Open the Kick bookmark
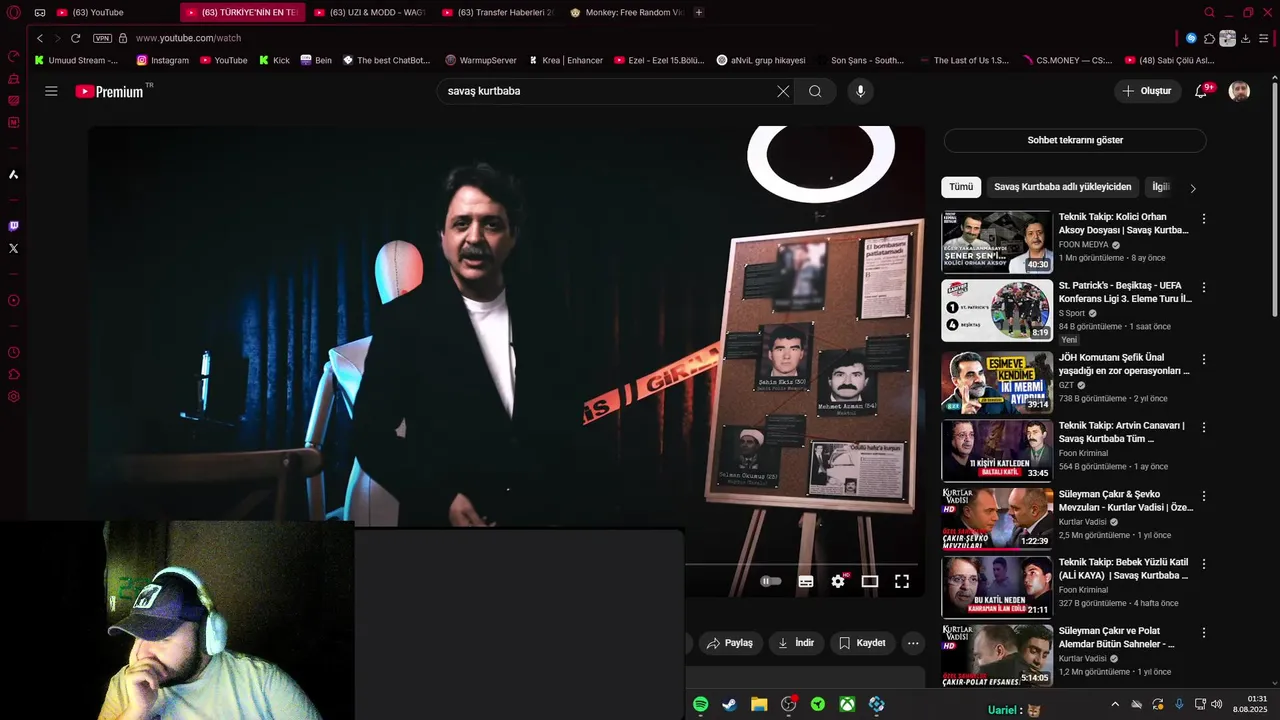Image resolution: width=1280 pixels, height=720 pixels. [x=274, y=60]
